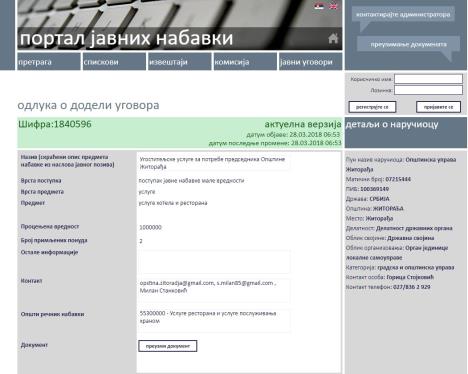Click the услуге хотела и ресторана value
This screenshot has width=468, height=374.
173,203
